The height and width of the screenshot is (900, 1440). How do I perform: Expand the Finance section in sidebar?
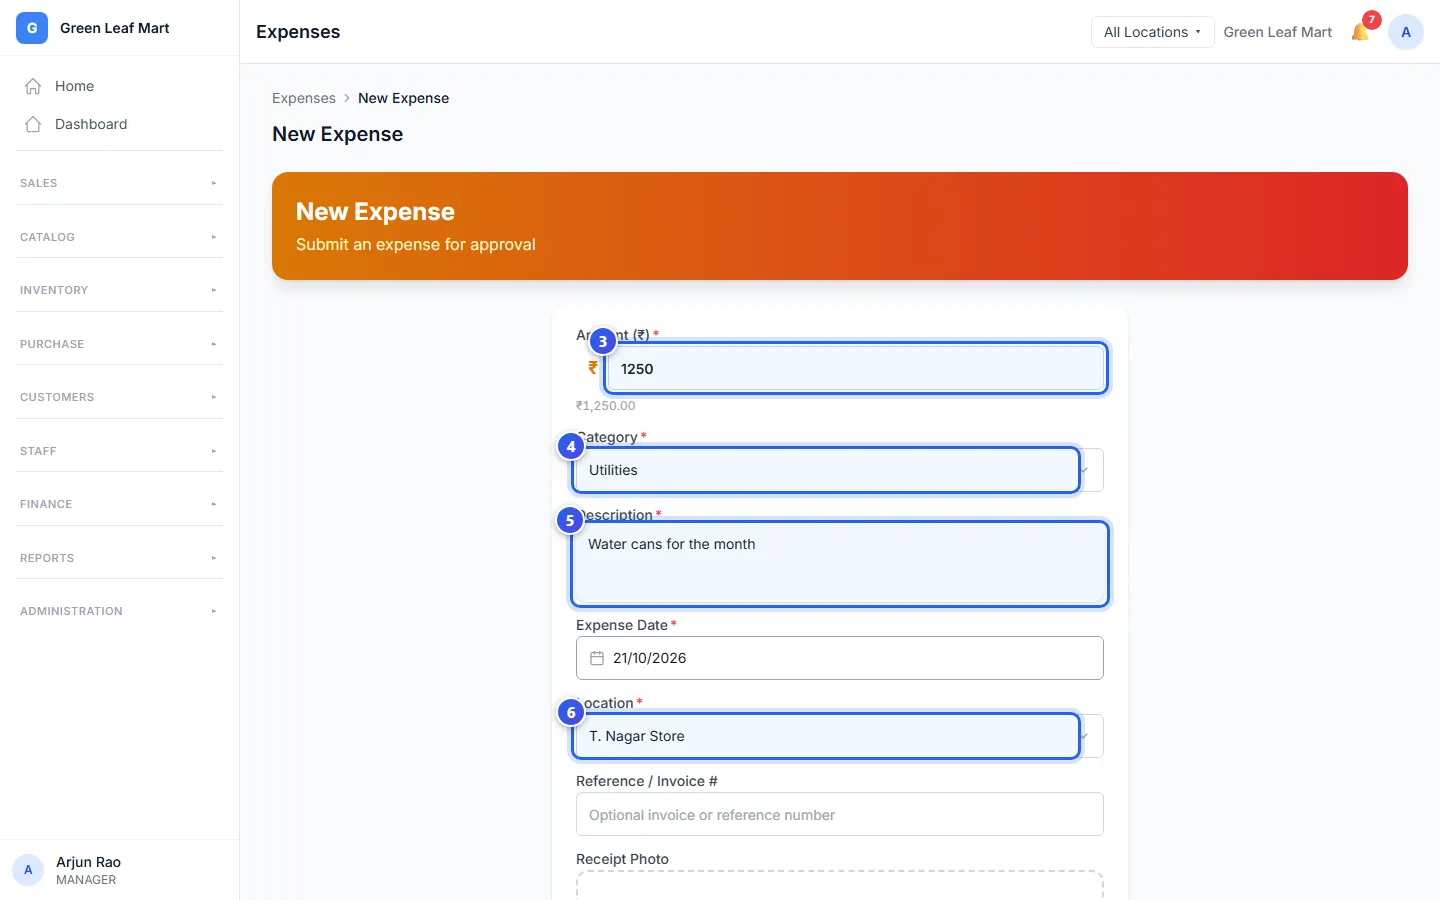pyautogui.click(x=119, y=504)
